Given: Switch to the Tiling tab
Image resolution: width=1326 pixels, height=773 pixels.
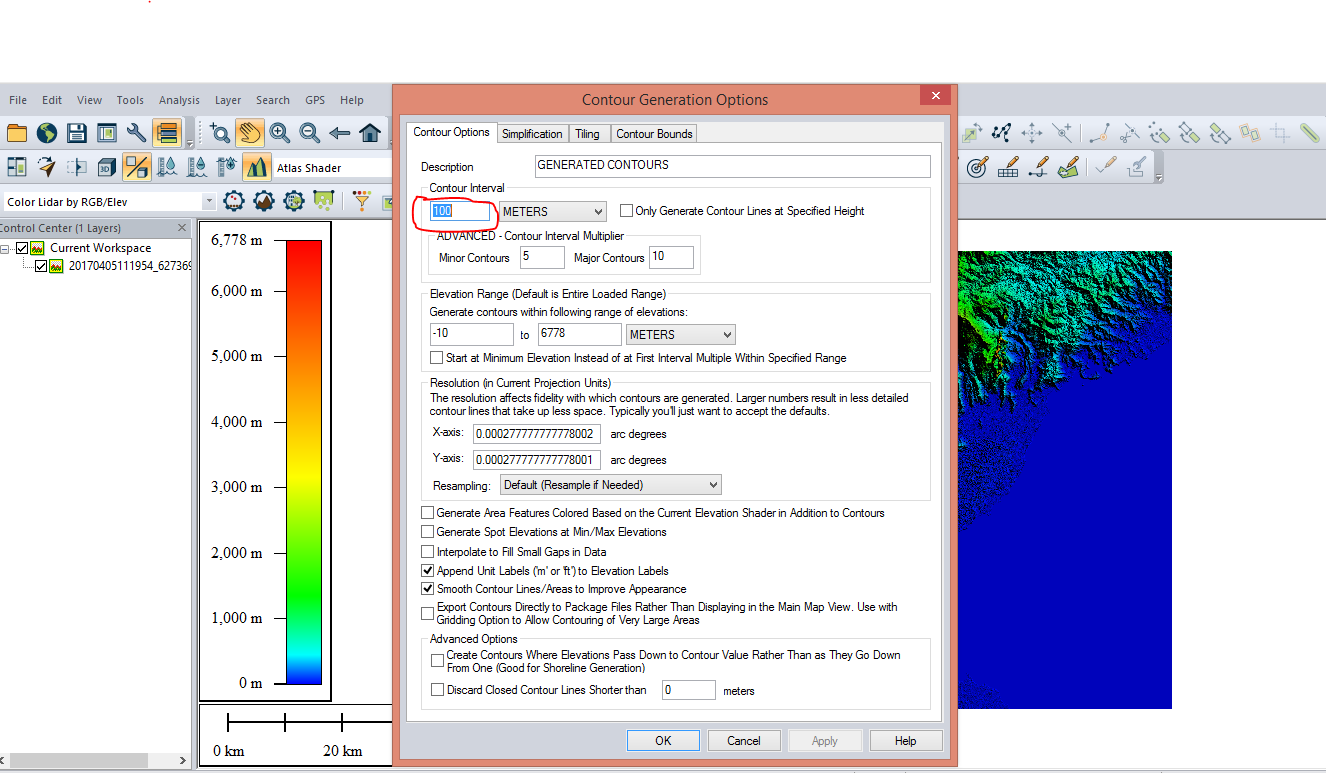Looking at the screenshot, I should click(589, 133).
